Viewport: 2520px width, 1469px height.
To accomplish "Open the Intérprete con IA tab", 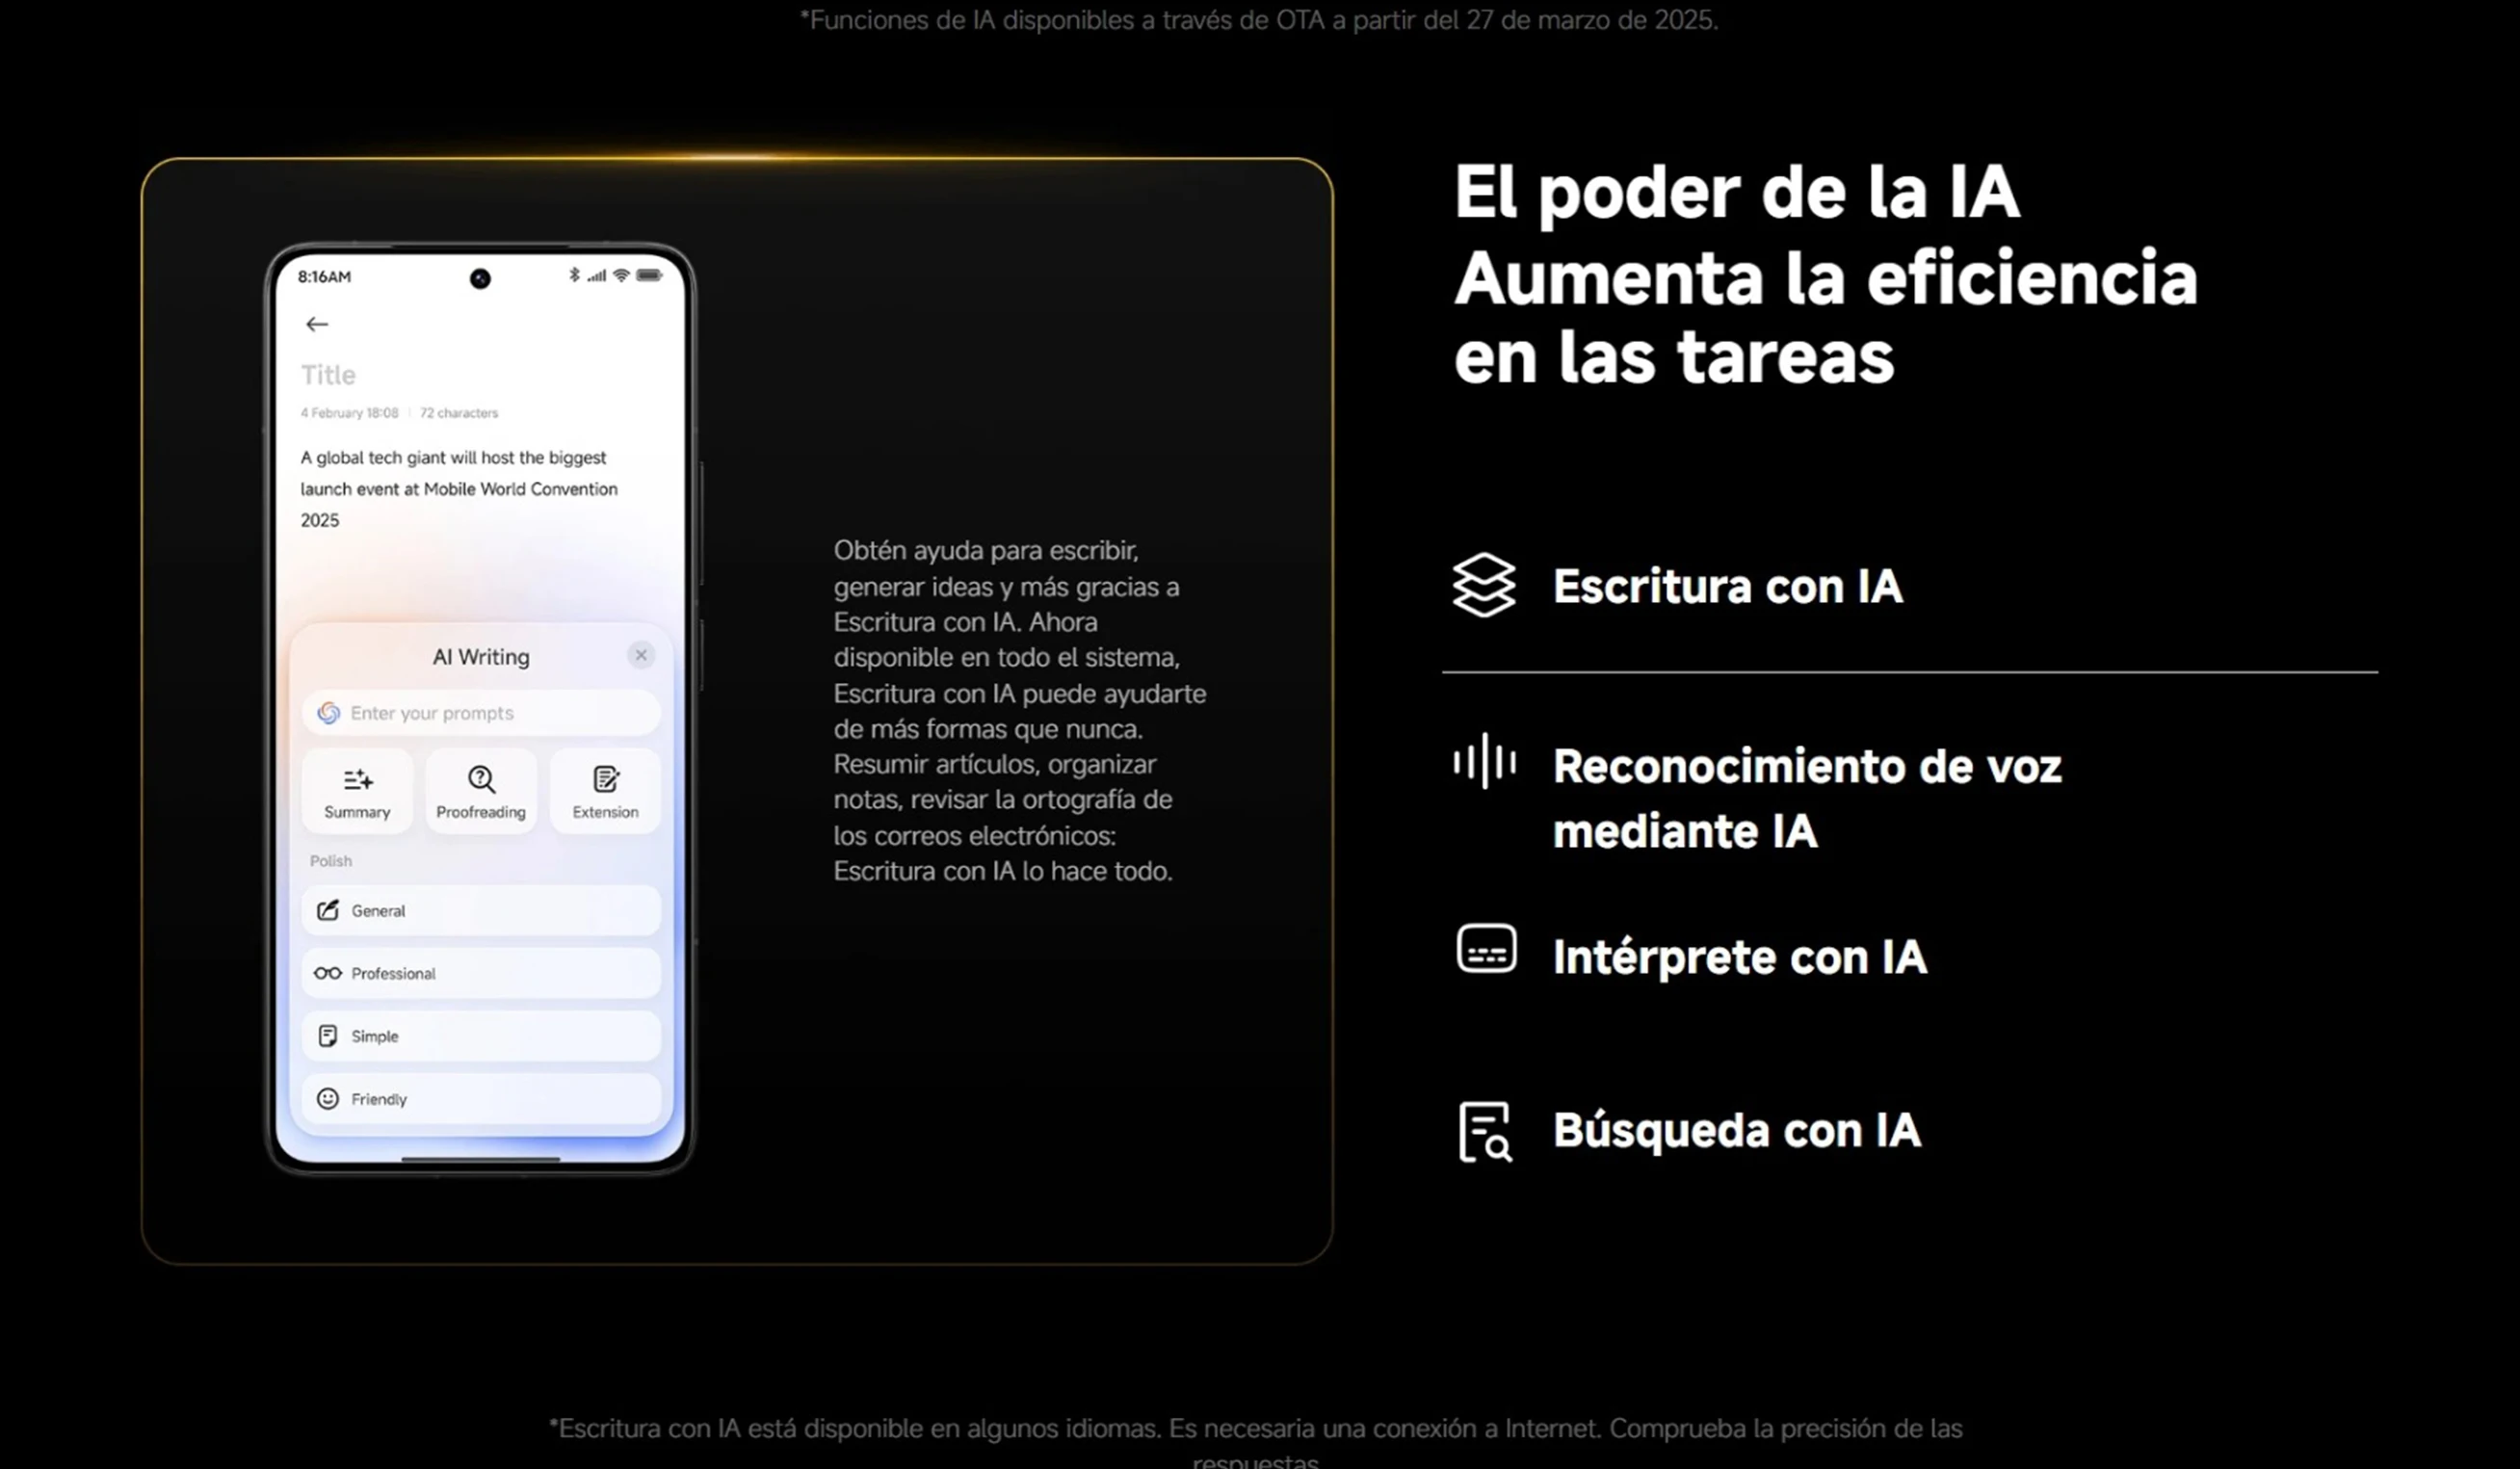I will click(x=1739, y=957).
